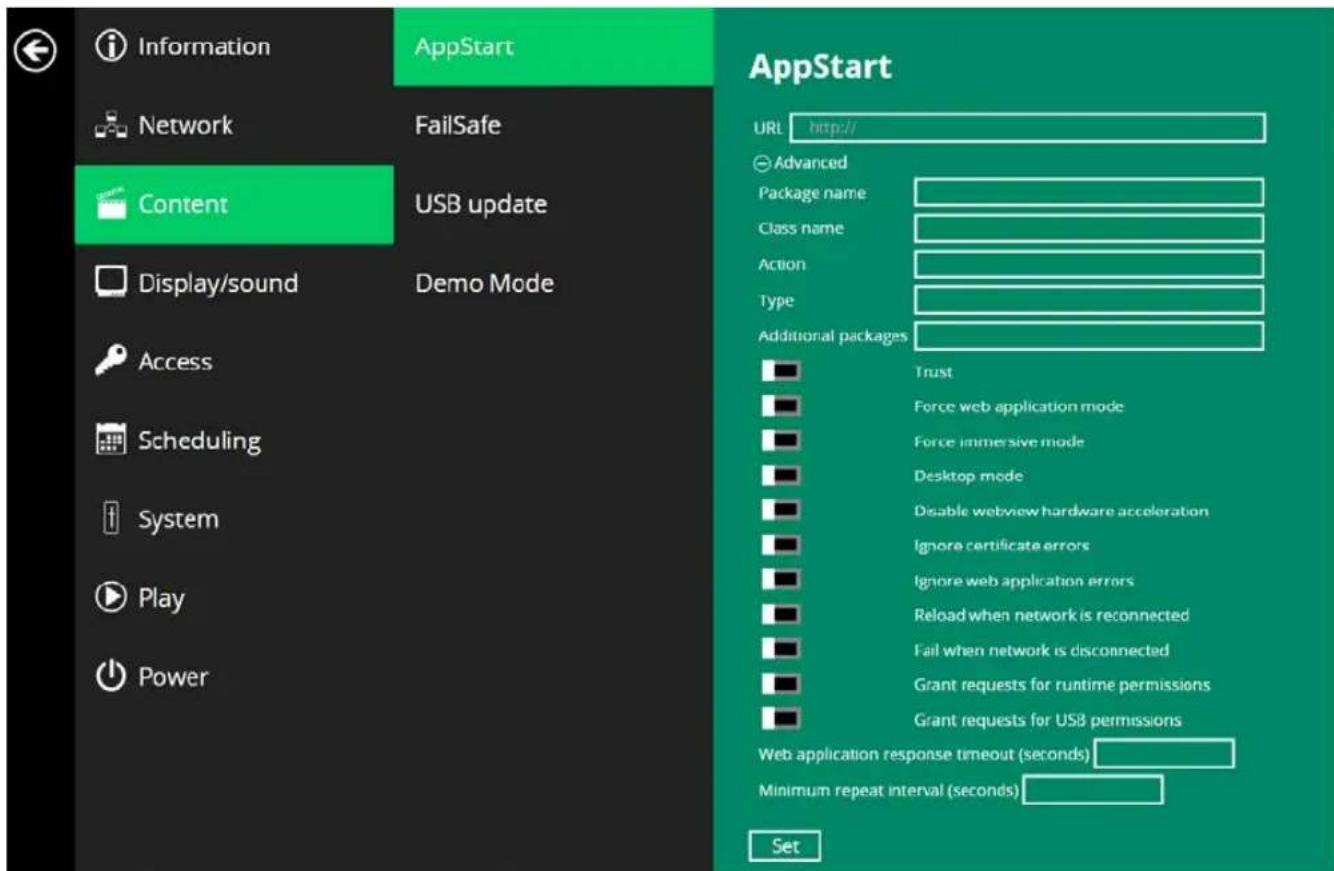Open the System settings icon
The width and height of the screenshot is (1334, 871).
click(x=110, y=519)
